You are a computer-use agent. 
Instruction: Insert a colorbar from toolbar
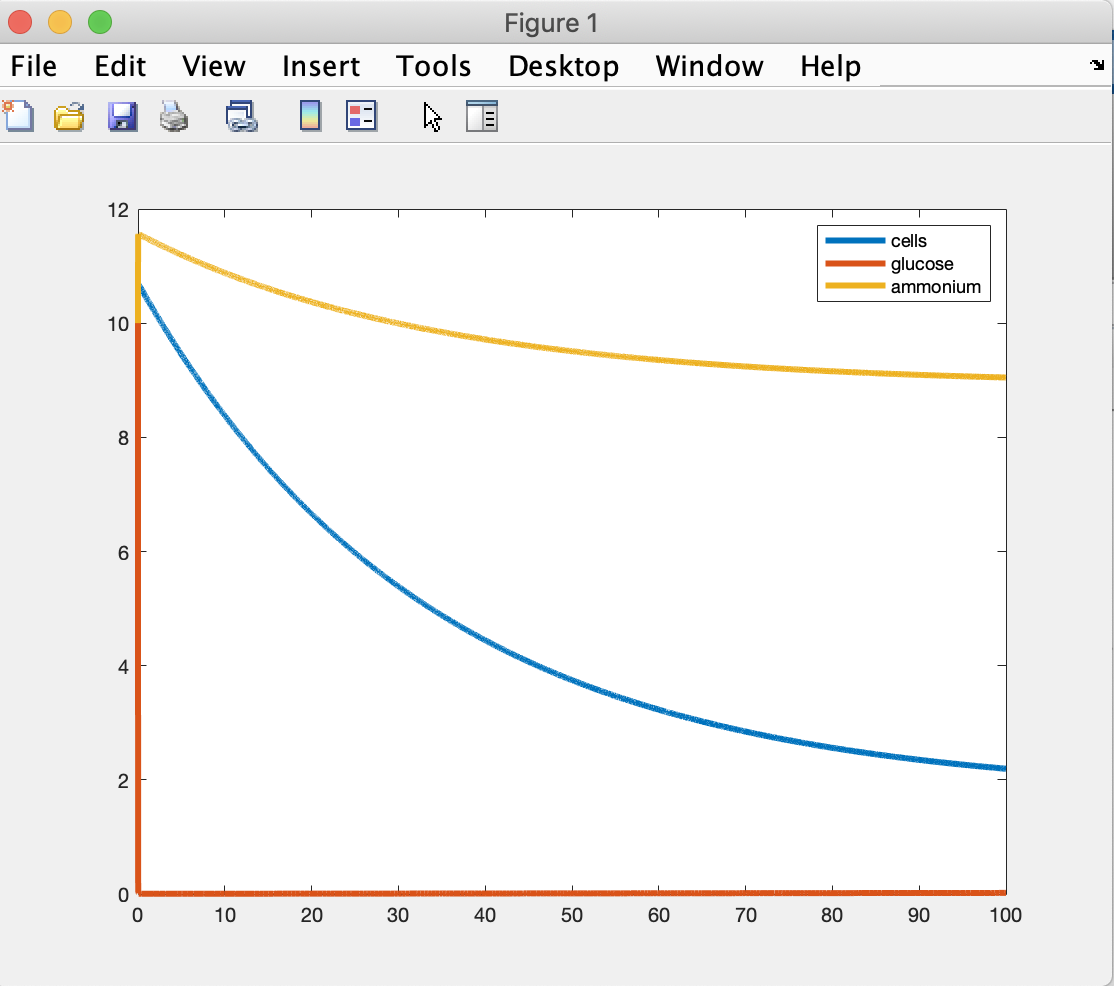tap(311, 117)
